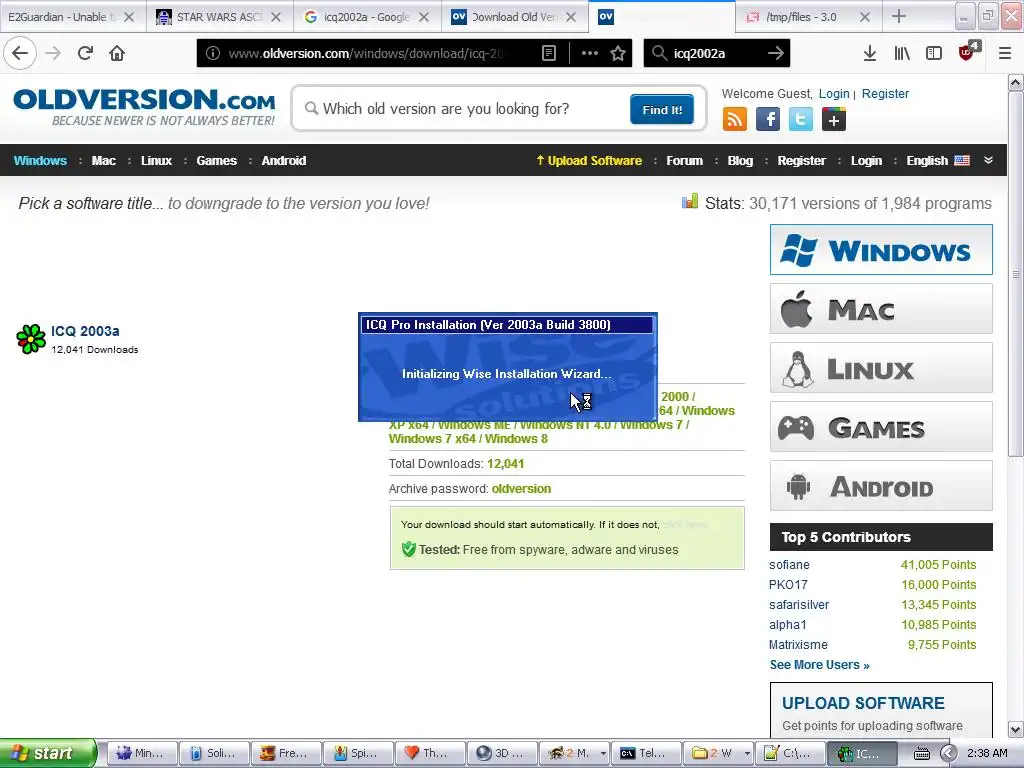Open the Blog link

click(x=740, y=160)
